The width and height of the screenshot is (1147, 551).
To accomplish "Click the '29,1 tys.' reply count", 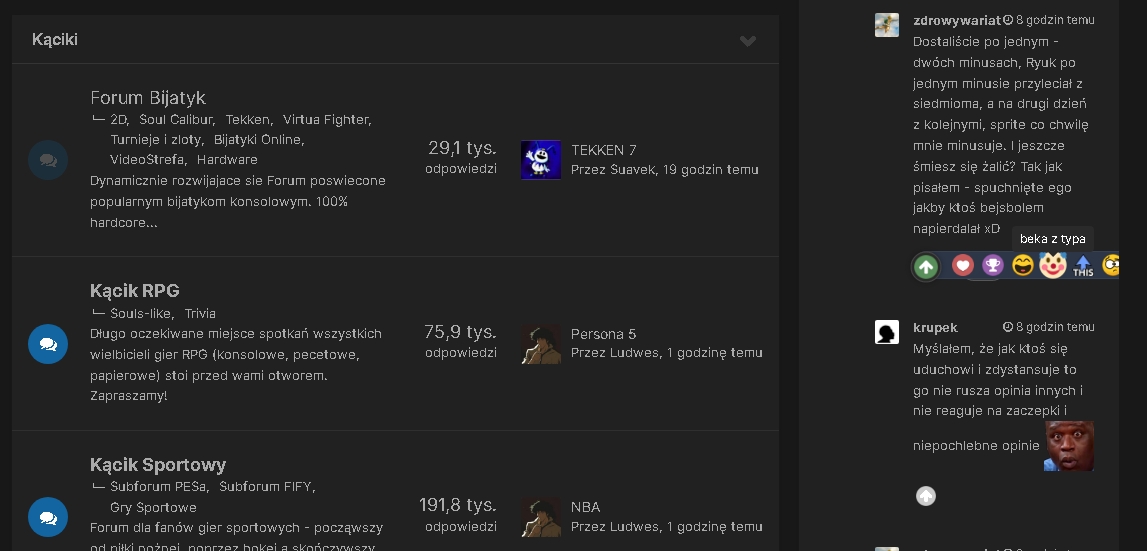I will click(x=462, y=149).
